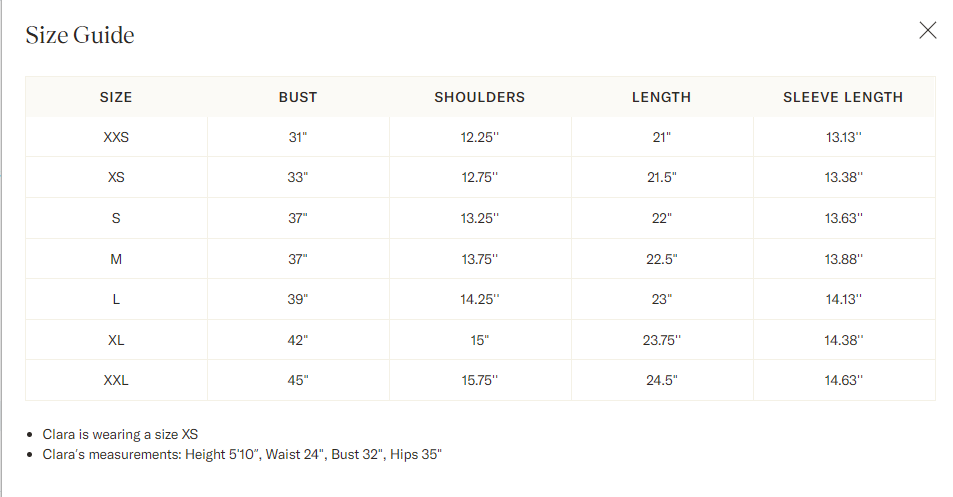Click the line listing Clara's measurements
This screenshot has width=953, height=497.
point(242,455)
